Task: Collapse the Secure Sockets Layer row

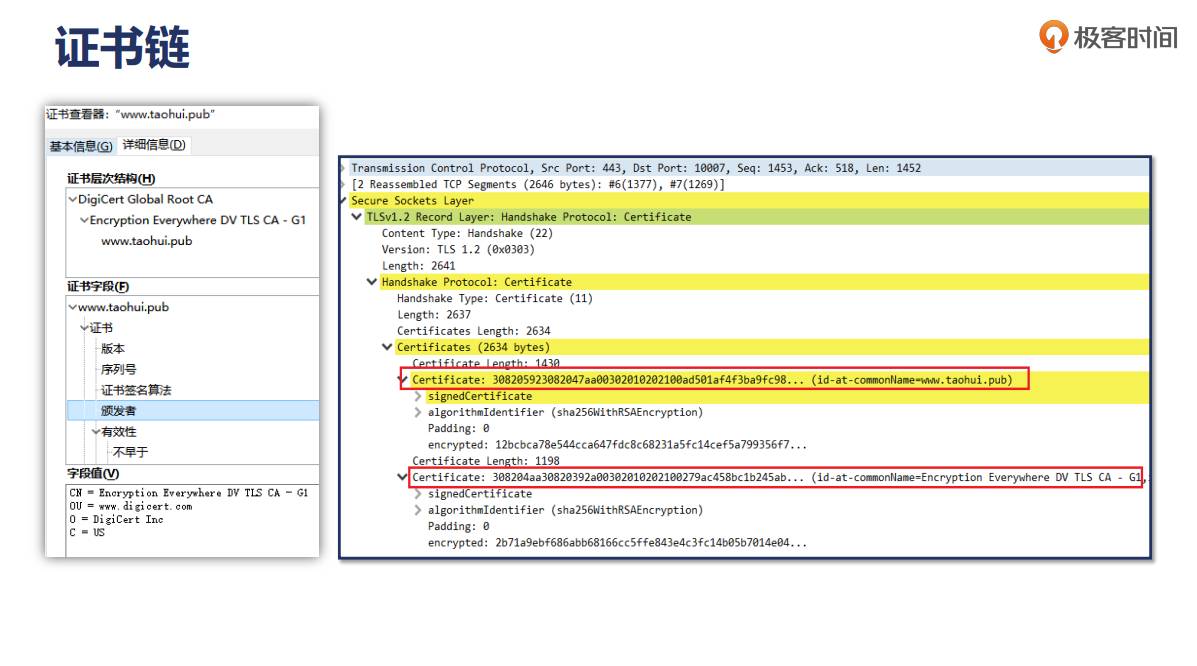Action: [x=344, y=200]
